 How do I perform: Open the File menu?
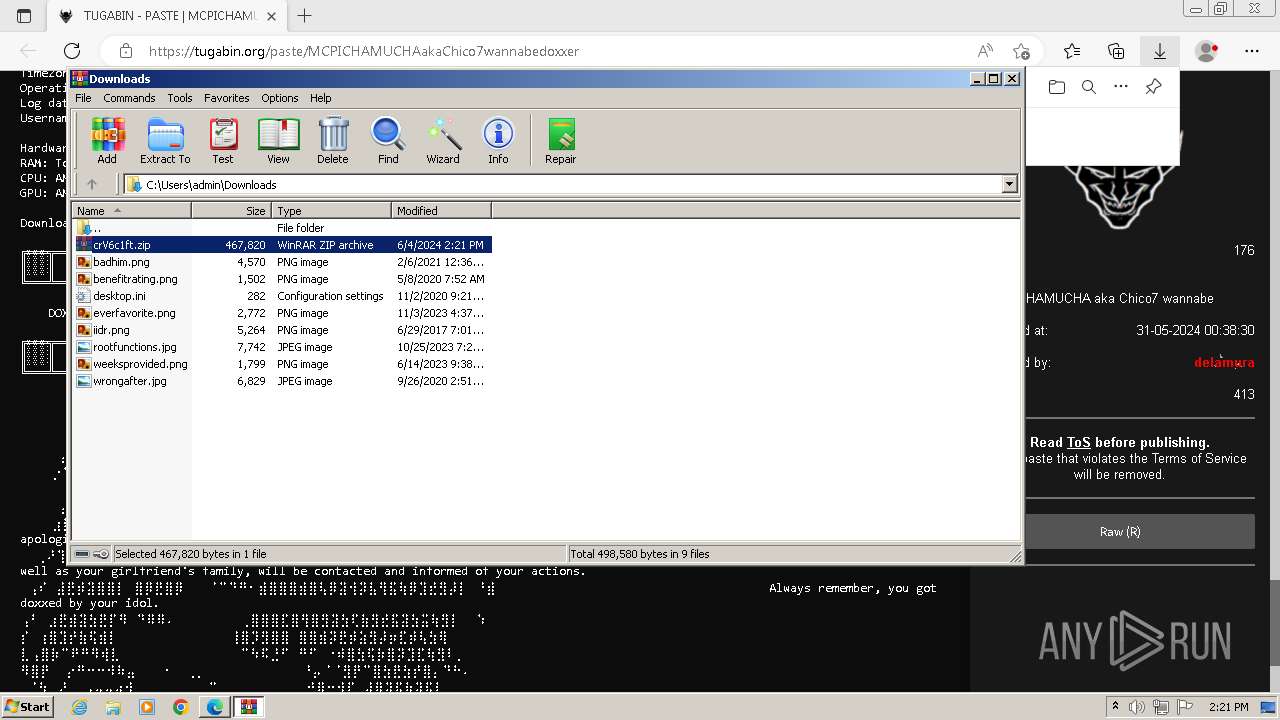point(83,98)
